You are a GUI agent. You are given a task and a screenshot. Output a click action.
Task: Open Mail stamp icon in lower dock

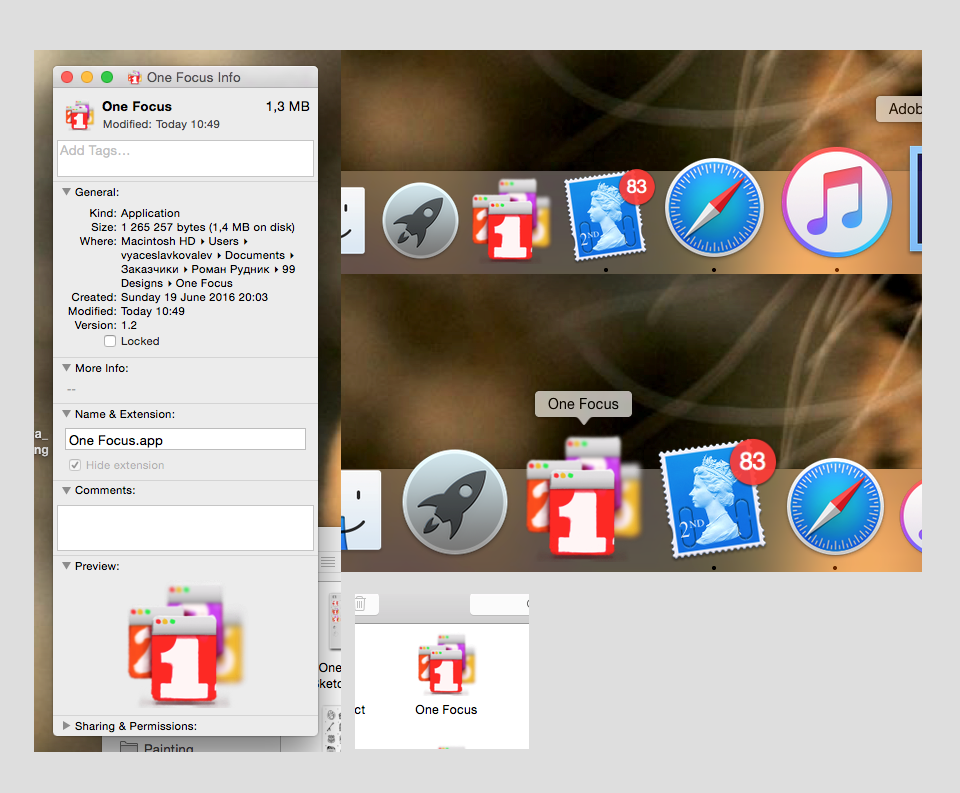tap(713, 499)
